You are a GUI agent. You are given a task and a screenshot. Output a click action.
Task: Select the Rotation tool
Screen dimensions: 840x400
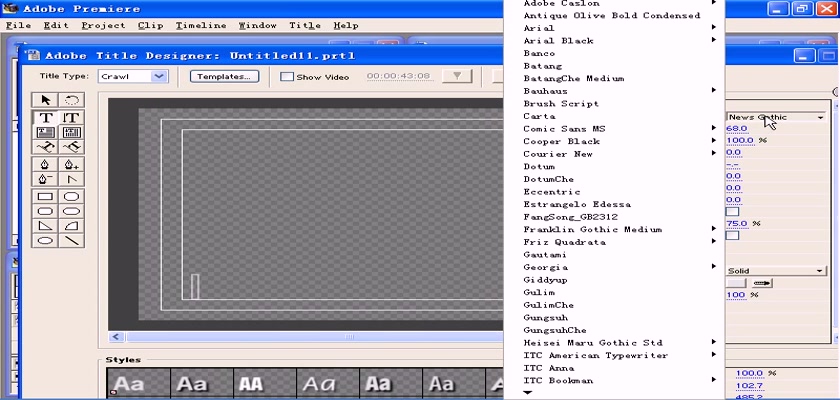pyautogui.click(x=71, y=100)
